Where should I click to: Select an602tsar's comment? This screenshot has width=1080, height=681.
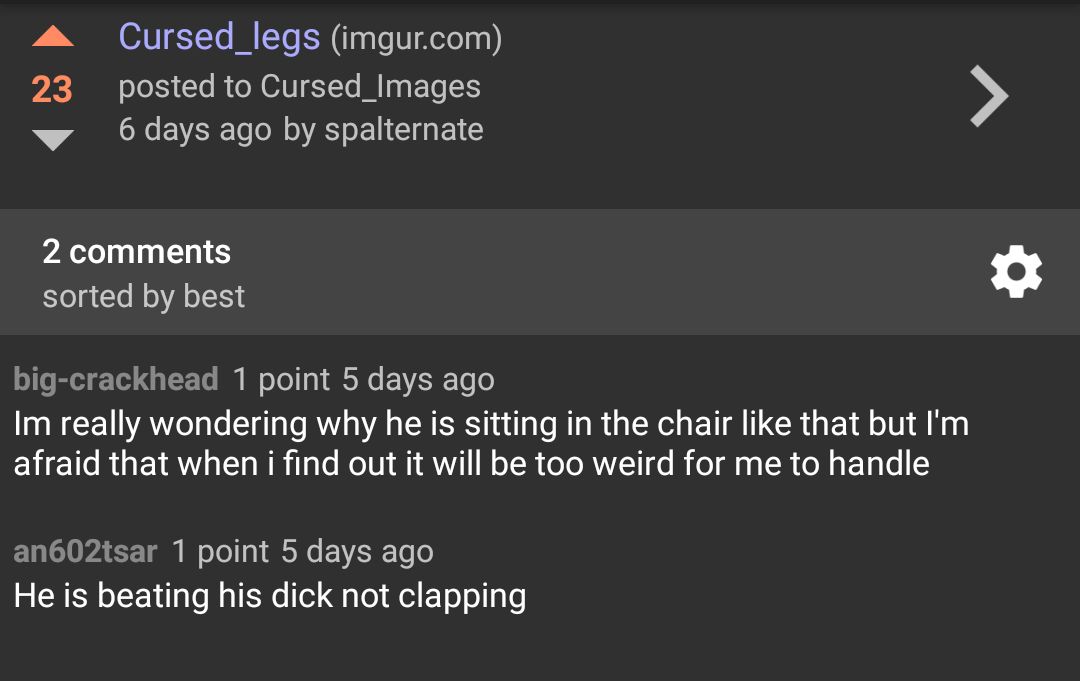pos(269,595)
